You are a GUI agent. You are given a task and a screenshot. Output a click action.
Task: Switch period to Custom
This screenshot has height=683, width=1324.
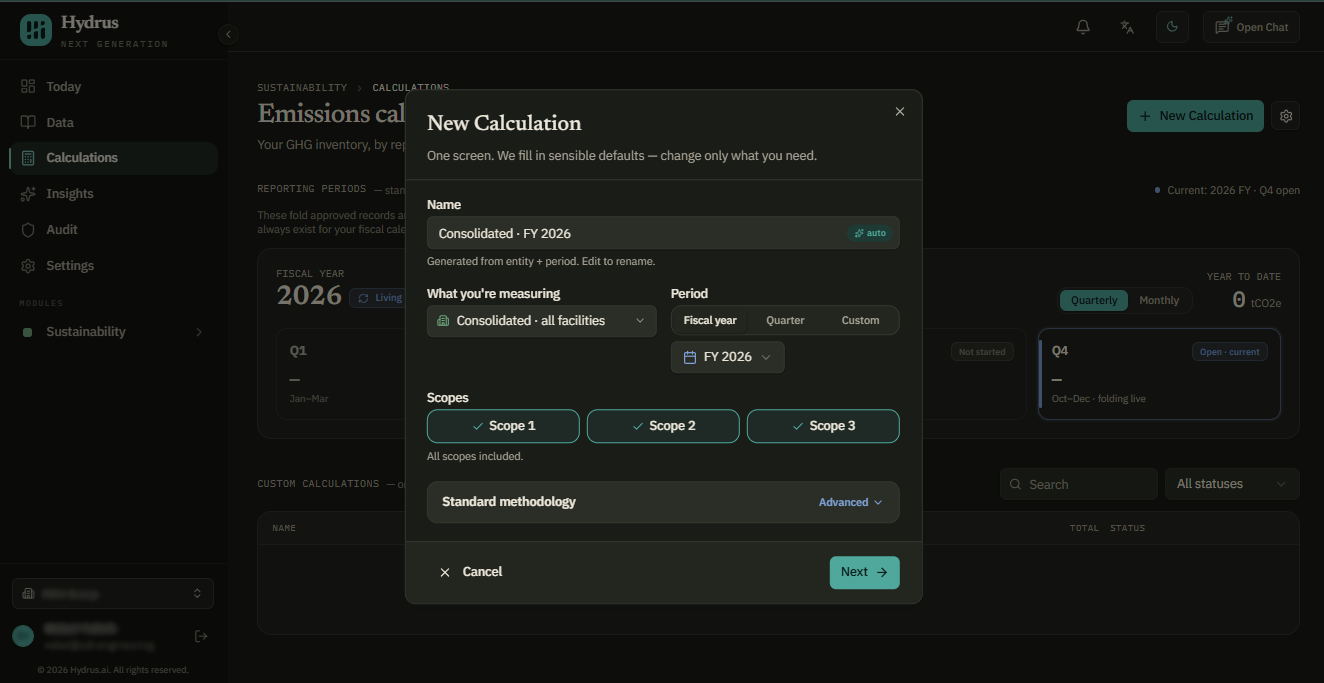coord(860,321)
